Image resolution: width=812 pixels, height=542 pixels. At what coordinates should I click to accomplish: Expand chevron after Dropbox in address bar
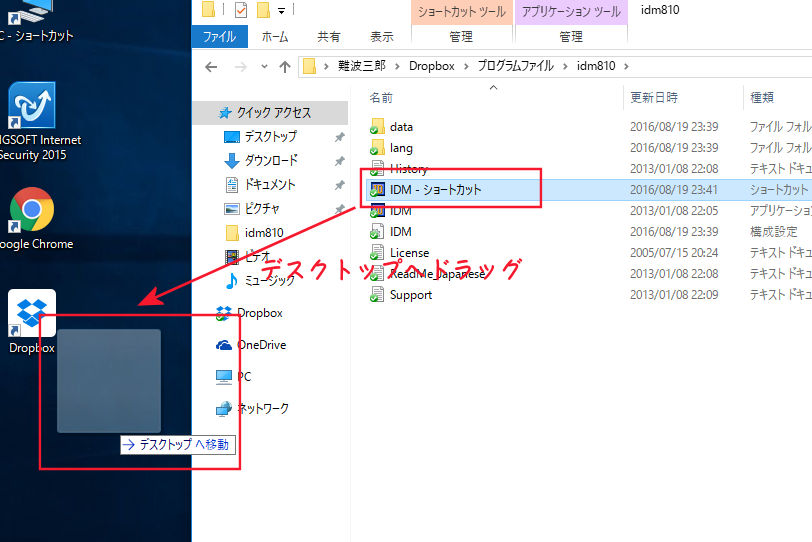pos(466,66)
